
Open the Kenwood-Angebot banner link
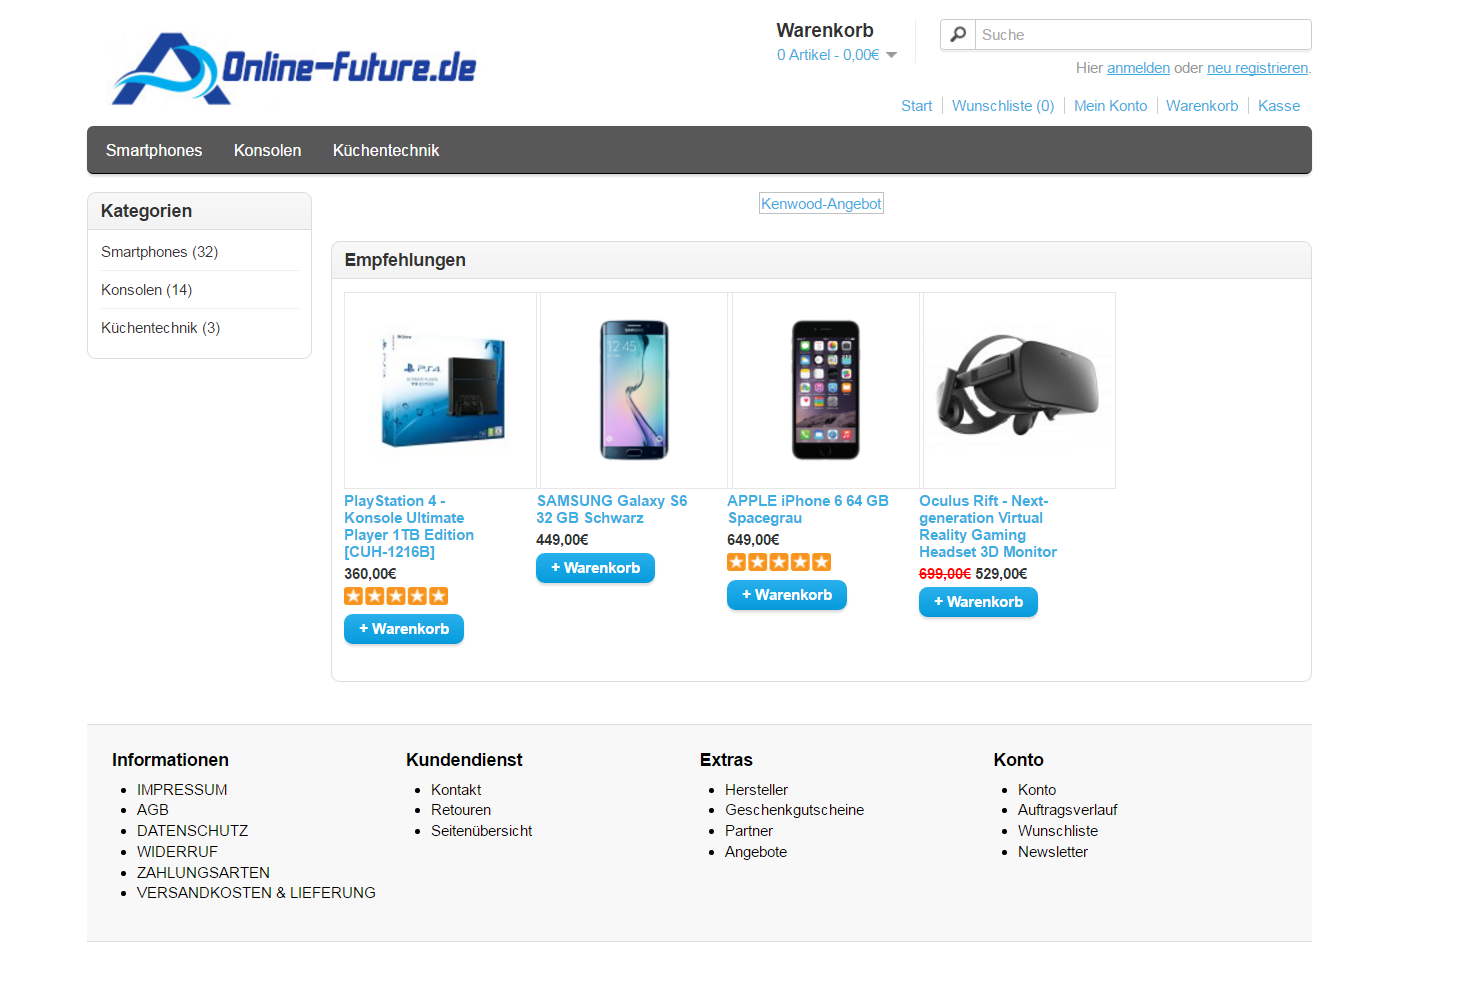[x=821, y=204]
